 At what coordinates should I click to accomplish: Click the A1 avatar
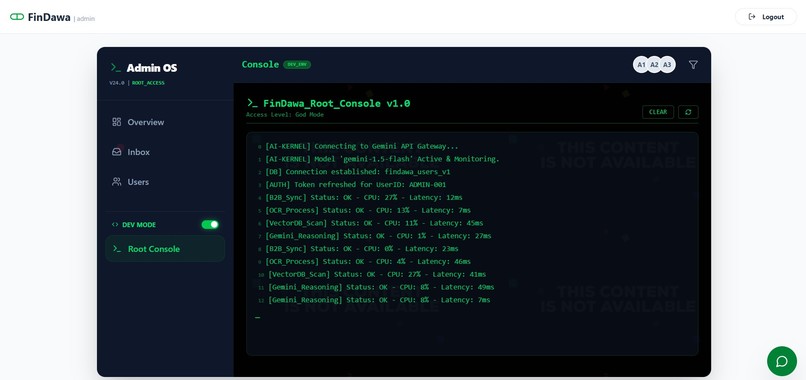(641, 65)
